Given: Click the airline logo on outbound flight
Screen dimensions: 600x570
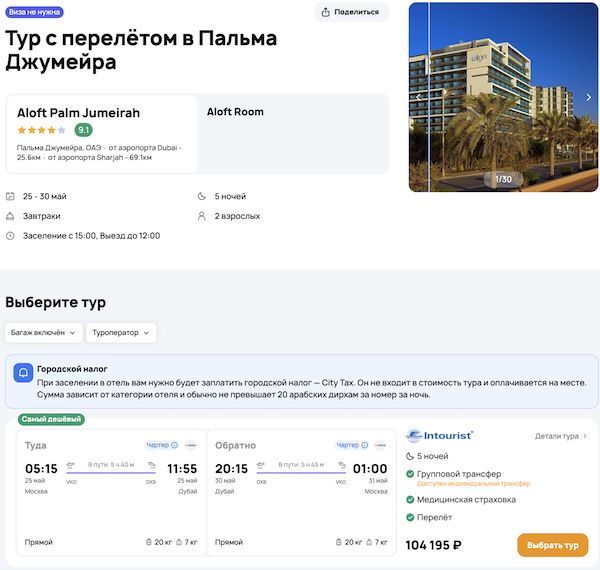Looking at the screenshot, I should [x=191, y=445].
